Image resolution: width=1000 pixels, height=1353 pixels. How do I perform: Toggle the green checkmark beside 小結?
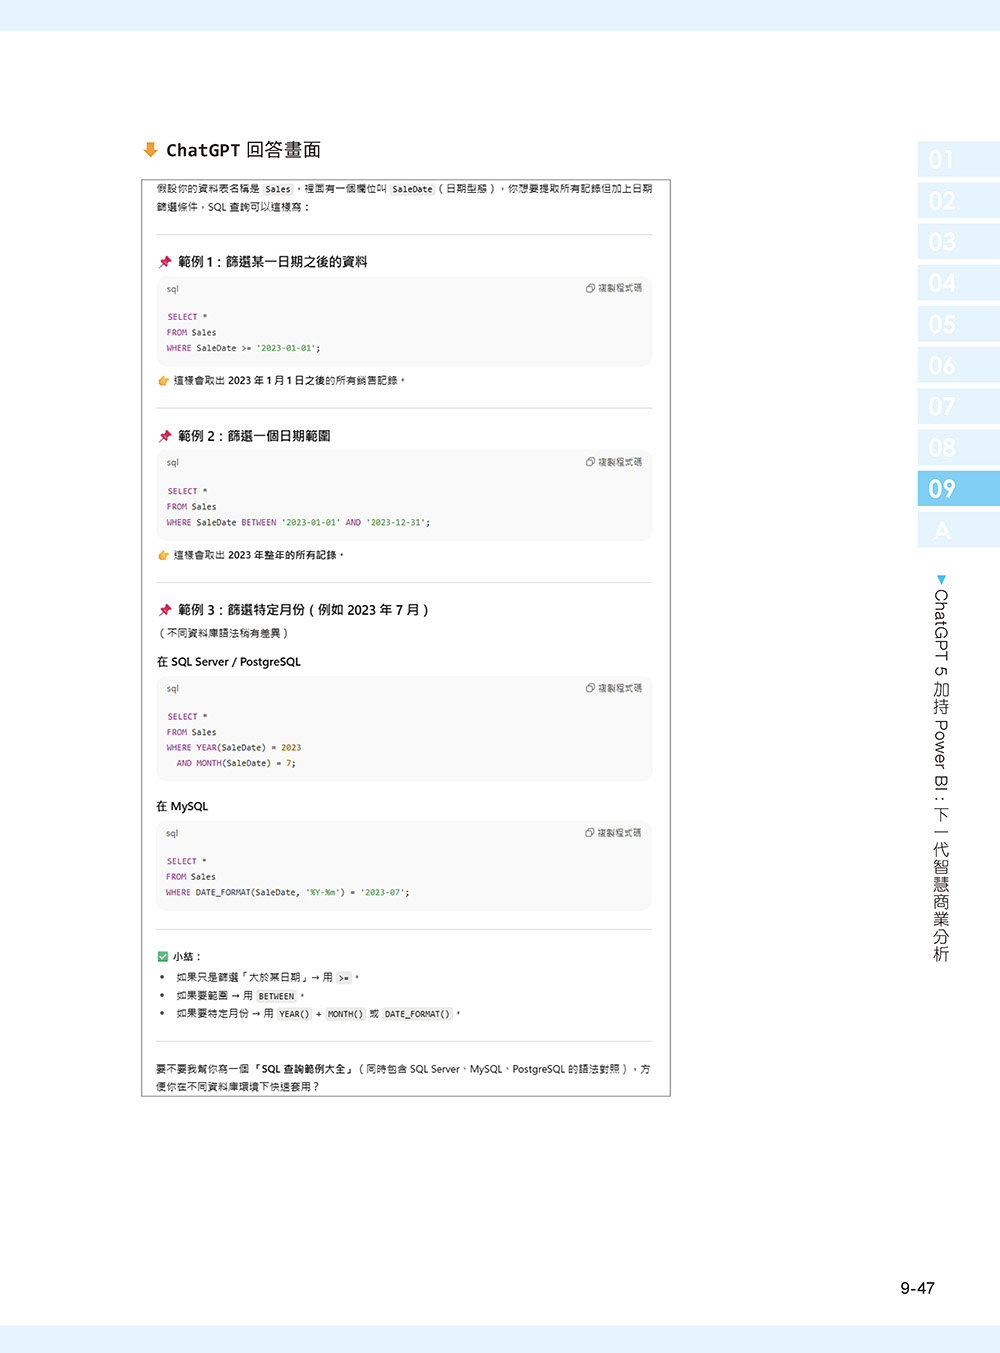pos(162,956)
